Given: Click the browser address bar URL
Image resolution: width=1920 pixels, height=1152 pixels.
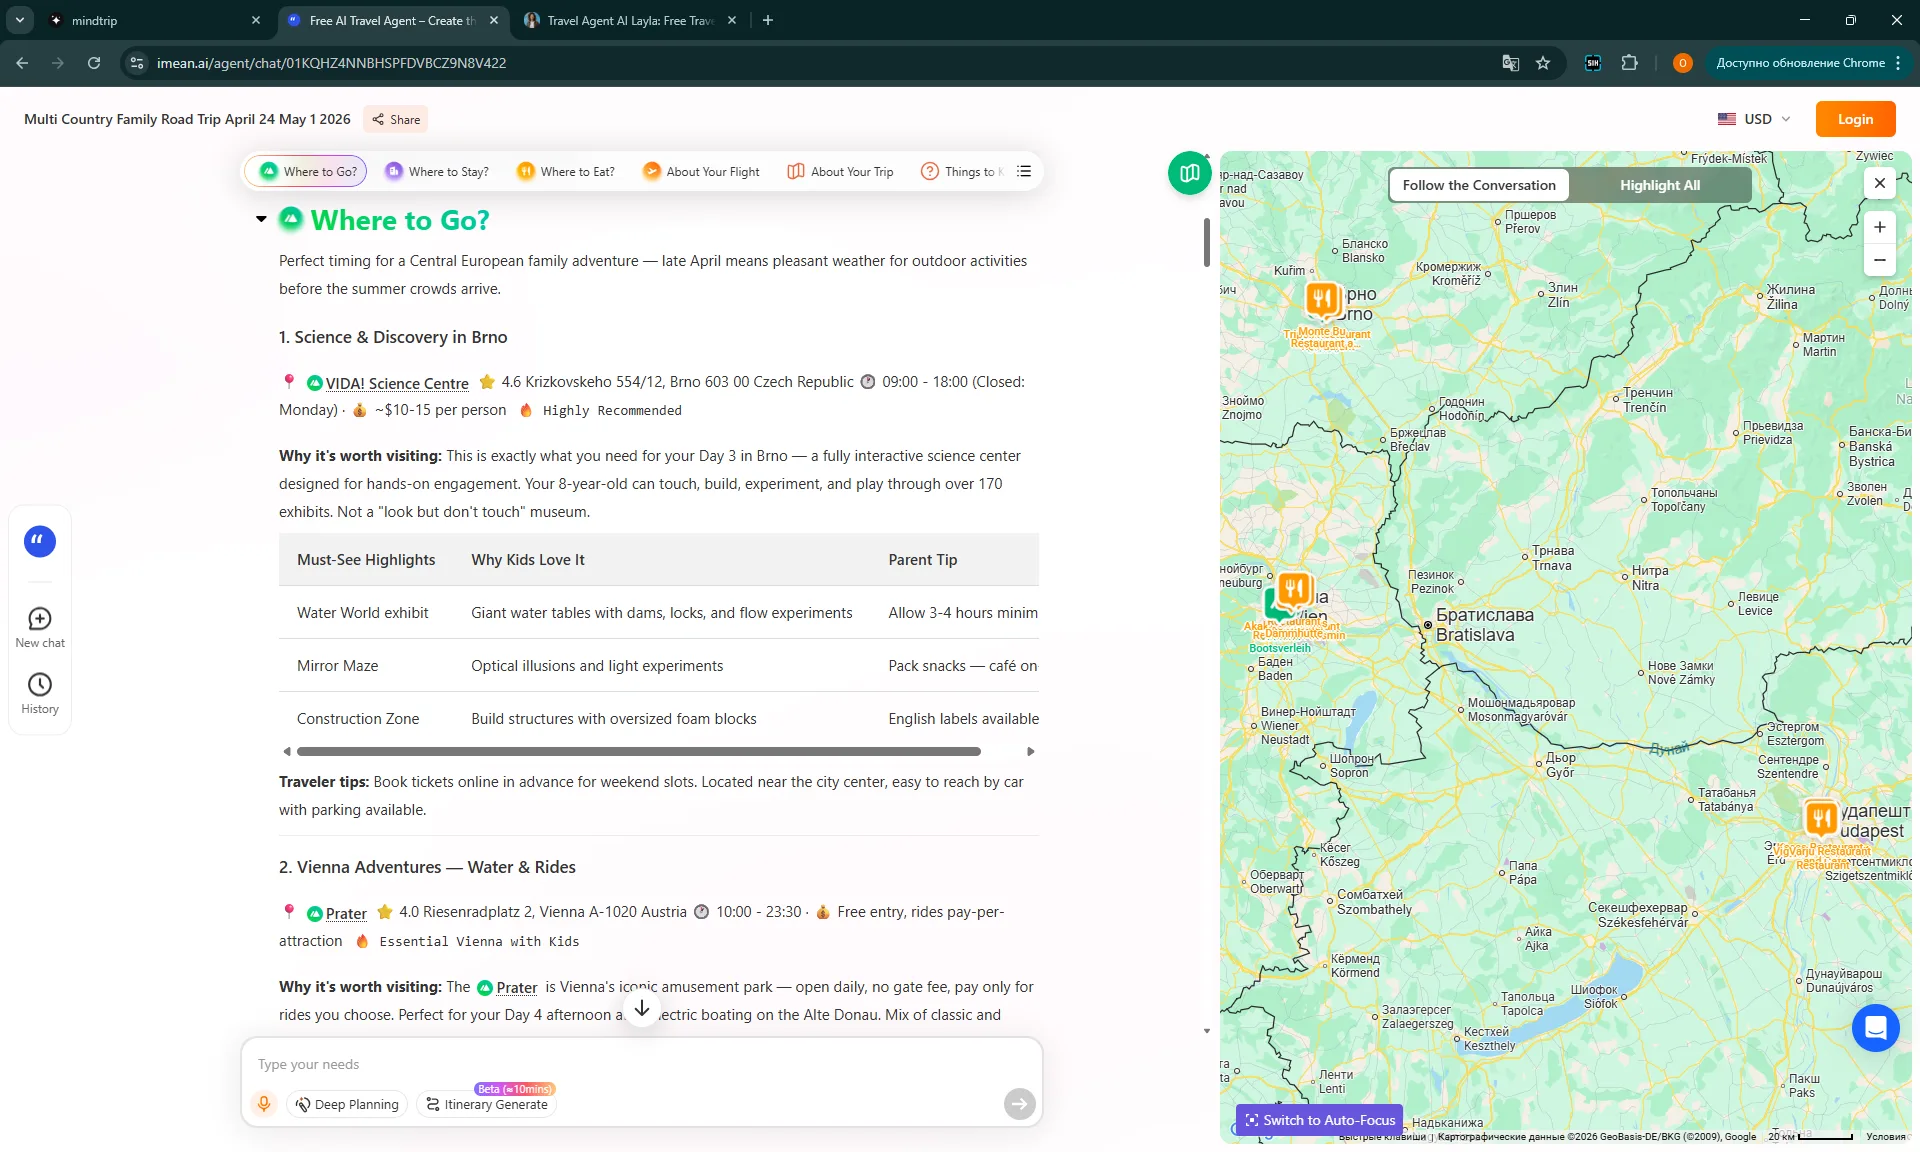Looking at the screenshot, I should [x=331, y=63].
